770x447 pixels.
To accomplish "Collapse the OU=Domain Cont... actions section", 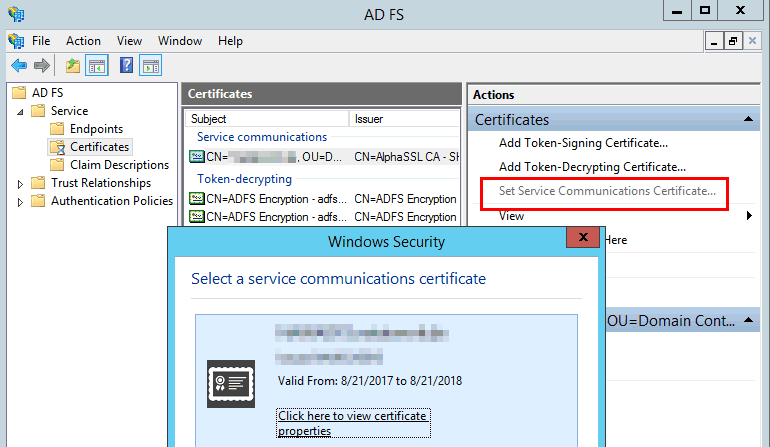I will click(748, 320).
